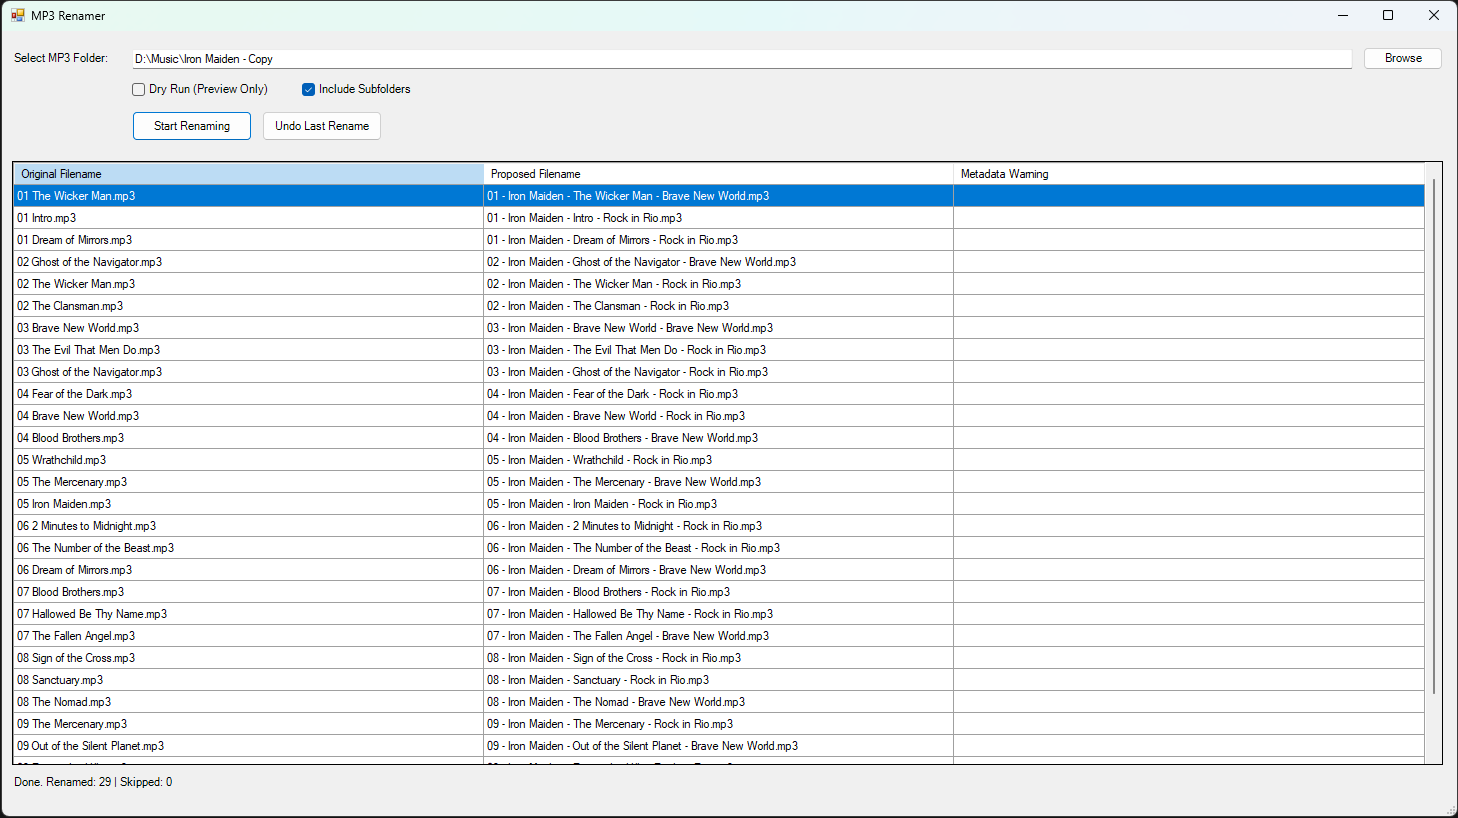Select row '01 The Wicker Man.mp3'

pyautogui.click(x=718, y=196)
